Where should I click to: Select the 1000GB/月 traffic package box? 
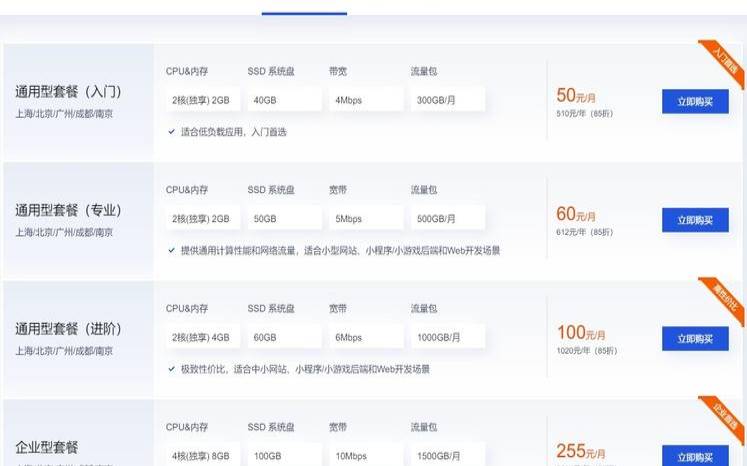coord(448,337)
